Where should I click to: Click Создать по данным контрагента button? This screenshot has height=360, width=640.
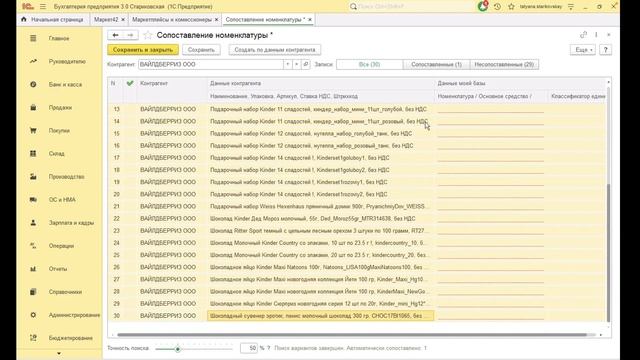pos(275,50)
